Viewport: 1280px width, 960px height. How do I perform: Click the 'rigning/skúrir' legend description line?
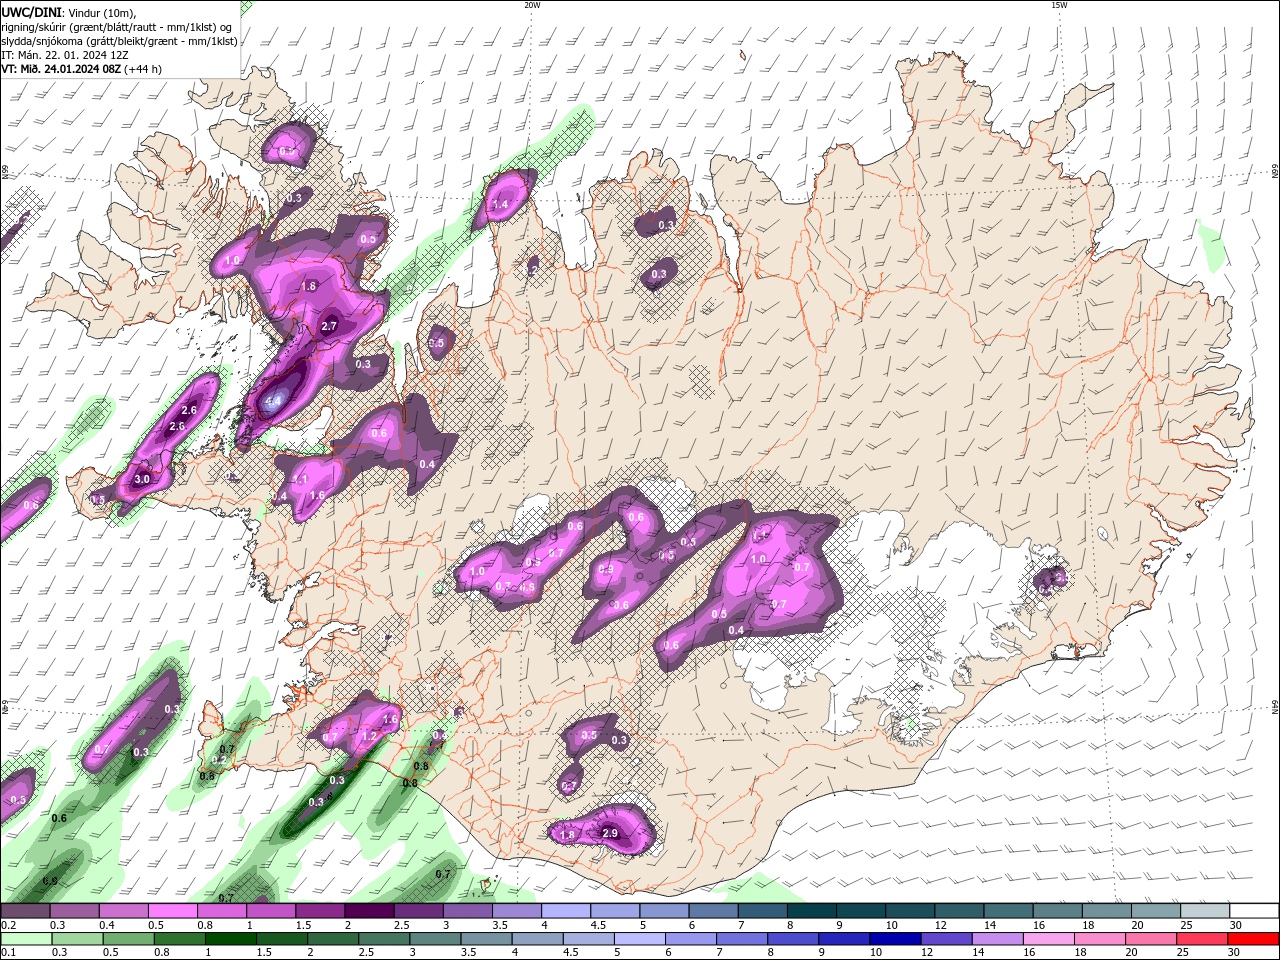[117, 27]
